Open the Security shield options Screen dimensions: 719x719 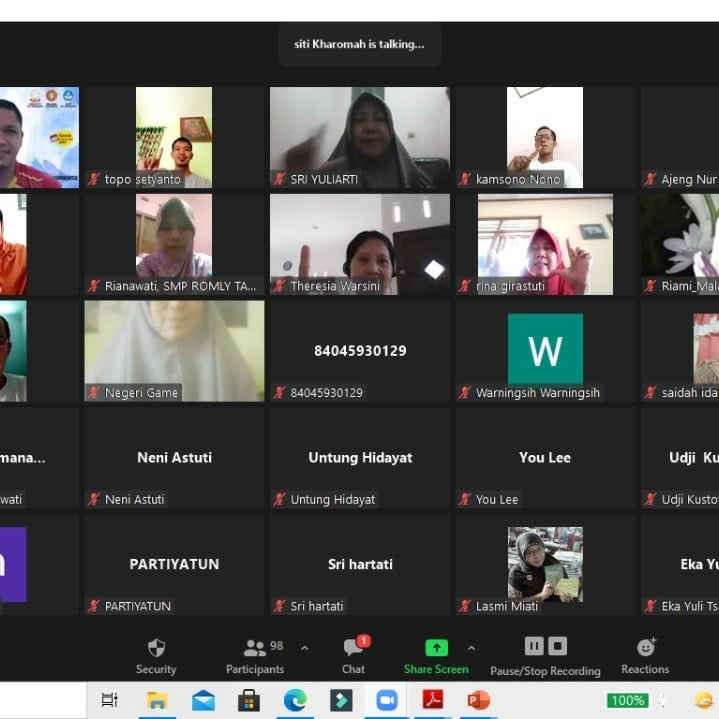tap(156, 655)
